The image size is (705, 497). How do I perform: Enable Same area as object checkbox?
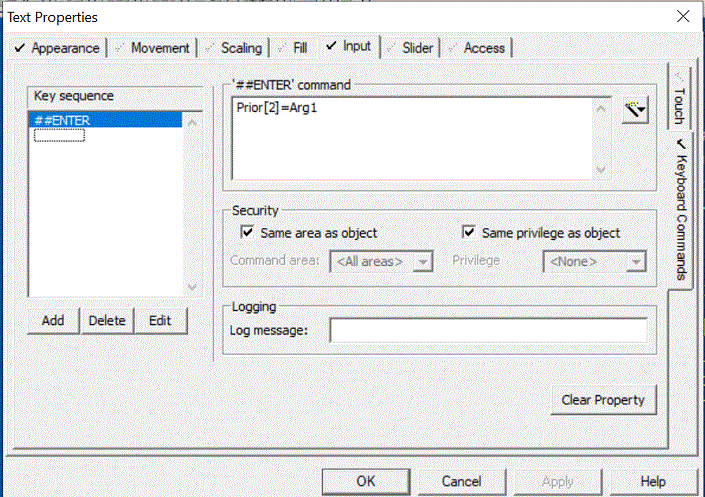pos(248,233)
